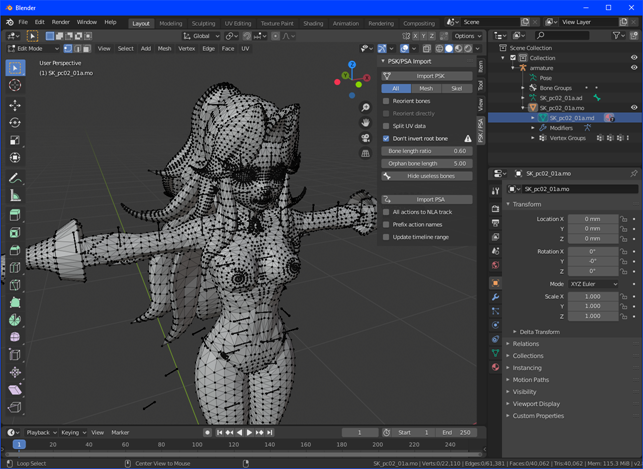Check All actions to NLA track

(386, 212)
